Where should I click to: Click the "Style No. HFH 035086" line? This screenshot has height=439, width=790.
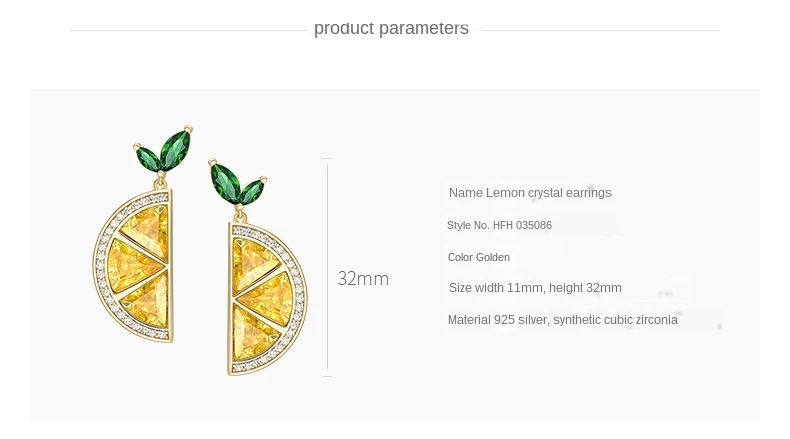(x=499, y=226)
